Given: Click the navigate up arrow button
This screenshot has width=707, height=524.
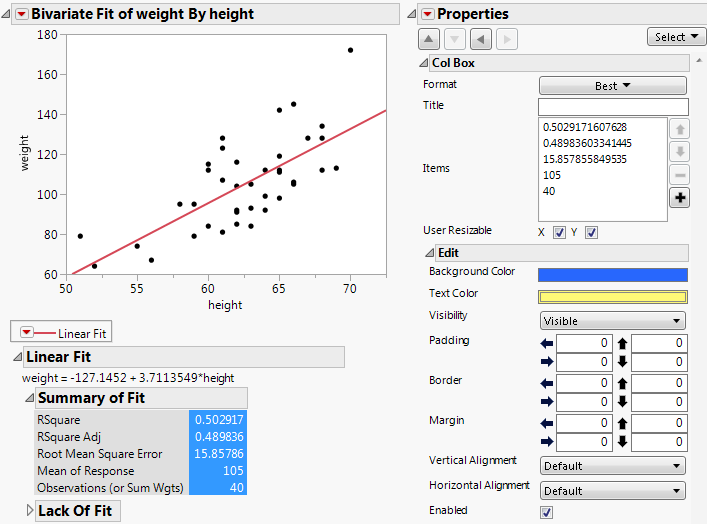Looking at the screenshot, I should 428,39.
